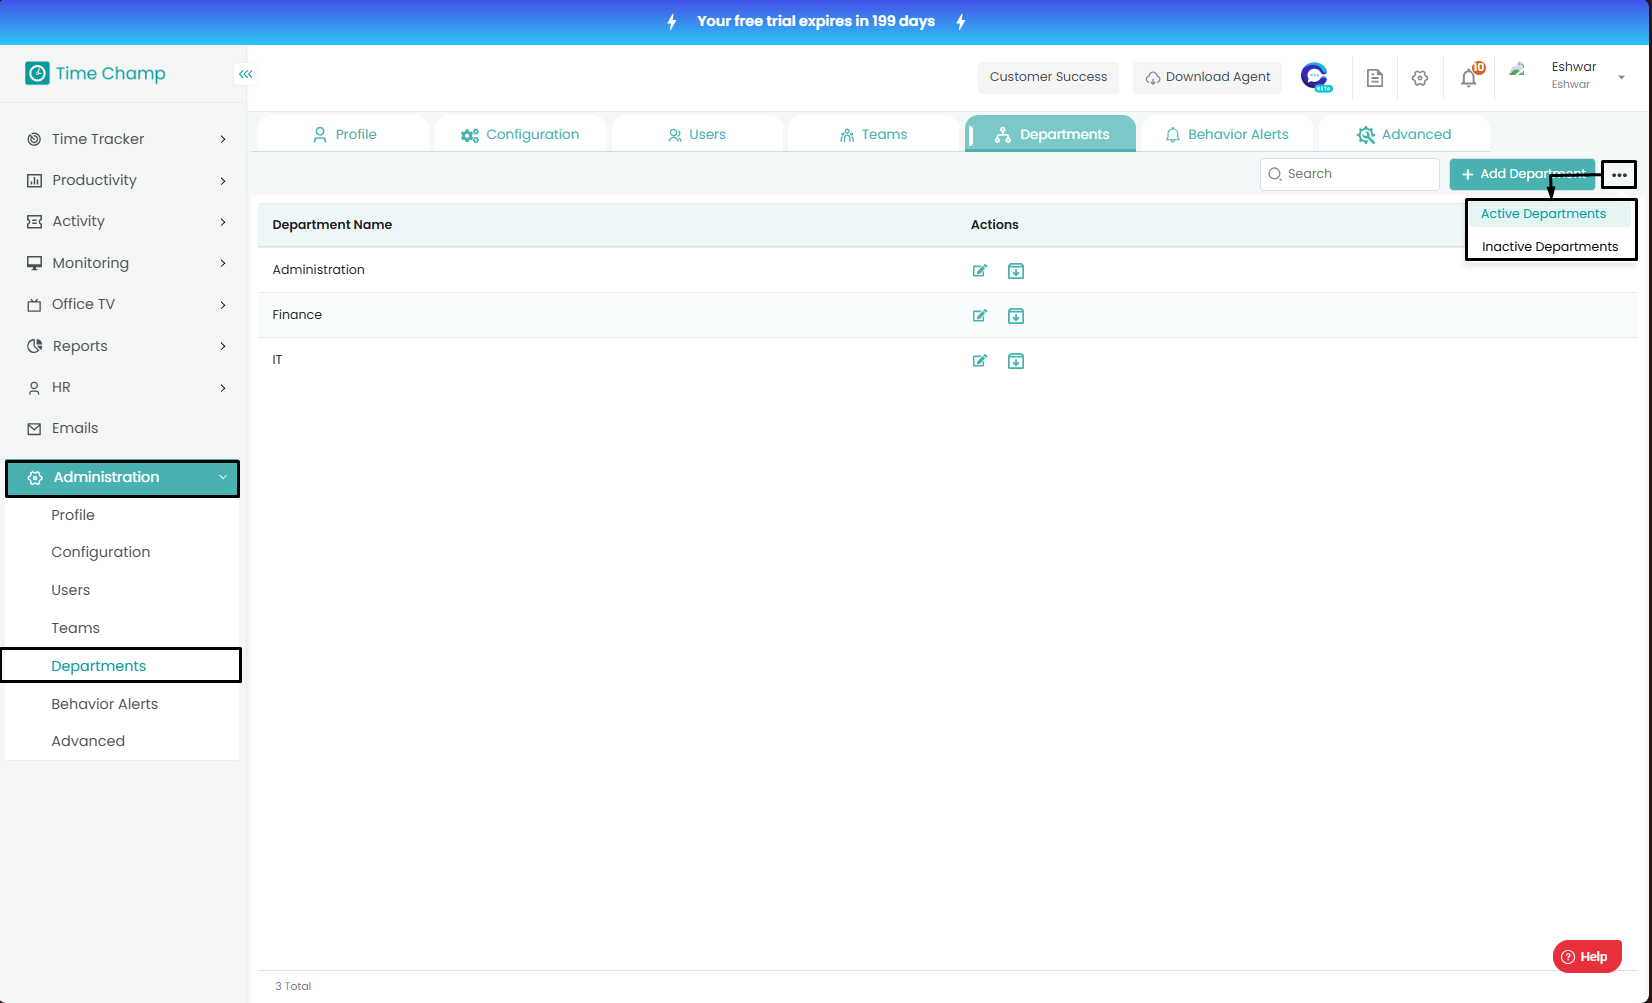The width and height of the screenshot is (1652, 1003).
Task: Open the settings gear icon in header
Action: point(1420,78)
